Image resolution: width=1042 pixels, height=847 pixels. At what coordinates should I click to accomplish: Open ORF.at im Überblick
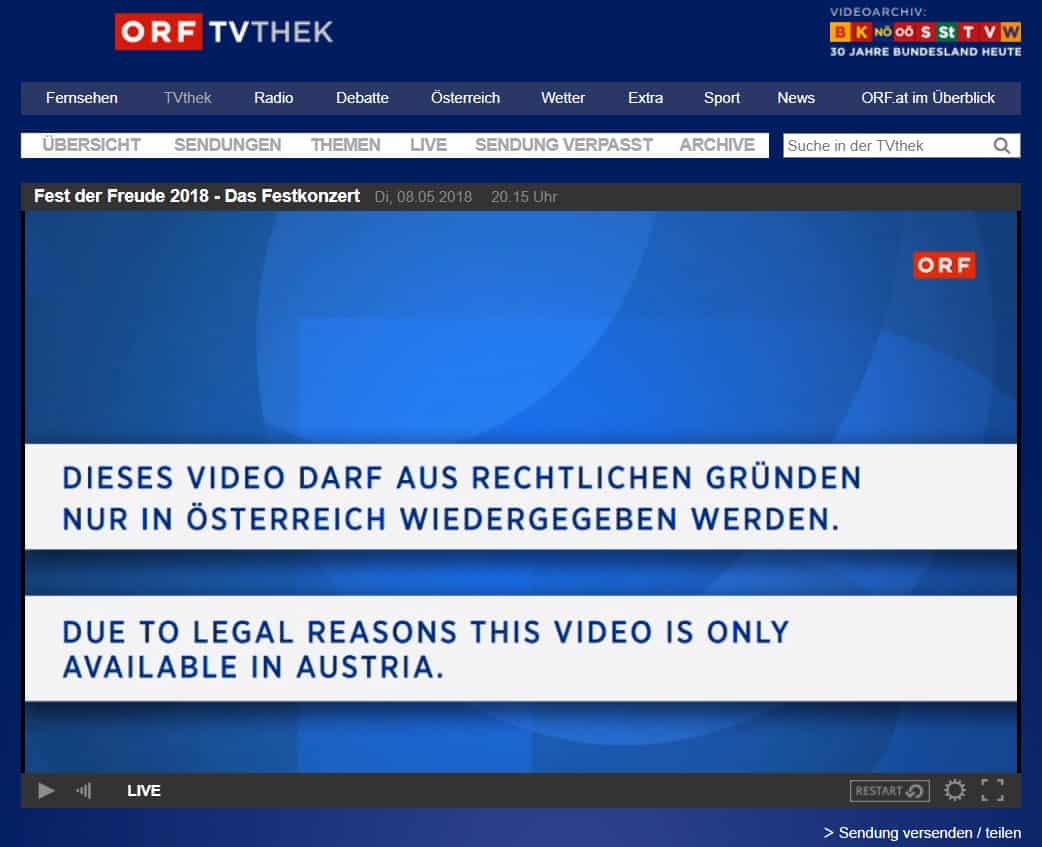coord(928,98)
